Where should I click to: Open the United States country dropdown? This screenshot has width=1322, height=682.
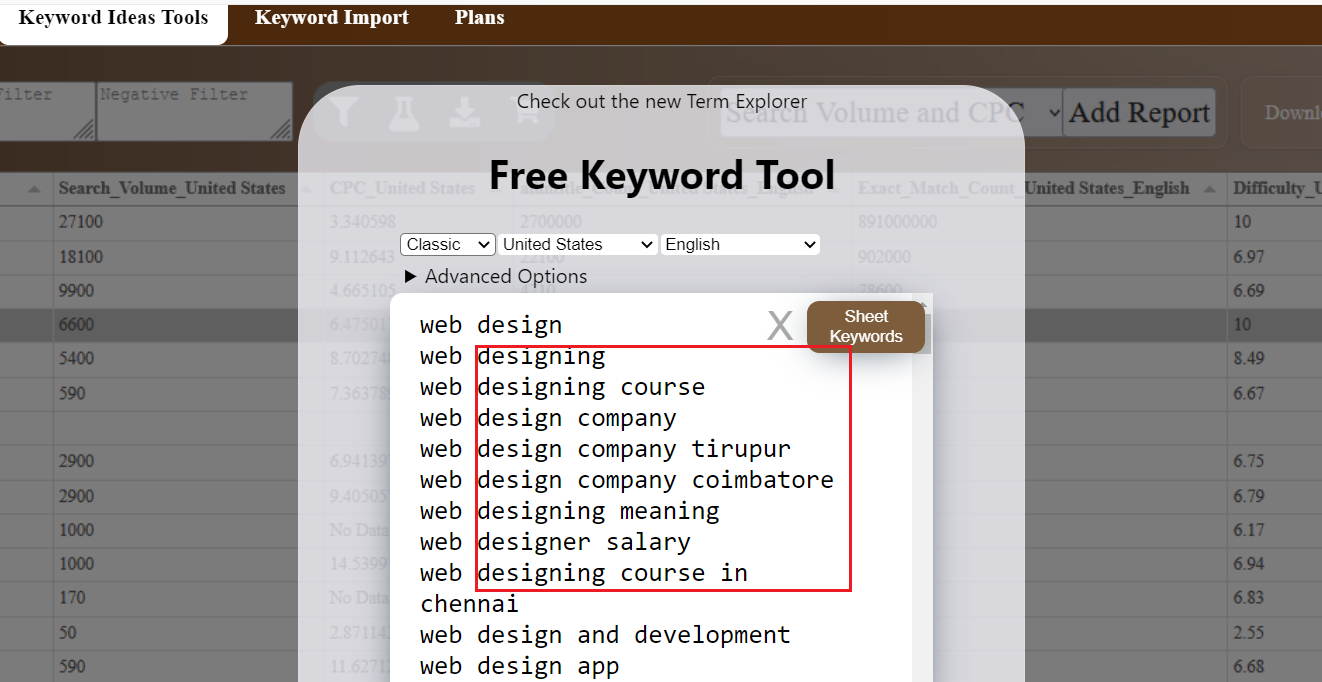(x=578, y=244)
